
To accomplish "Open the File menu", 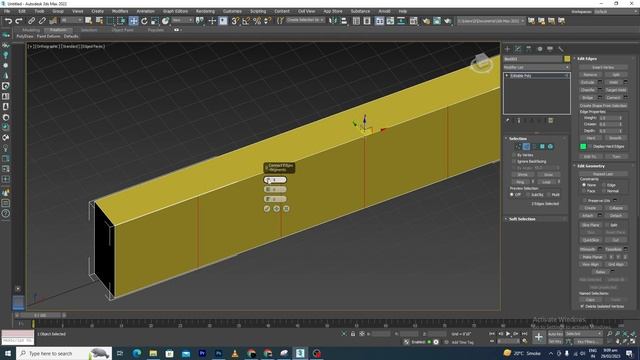I will point(7,11).
